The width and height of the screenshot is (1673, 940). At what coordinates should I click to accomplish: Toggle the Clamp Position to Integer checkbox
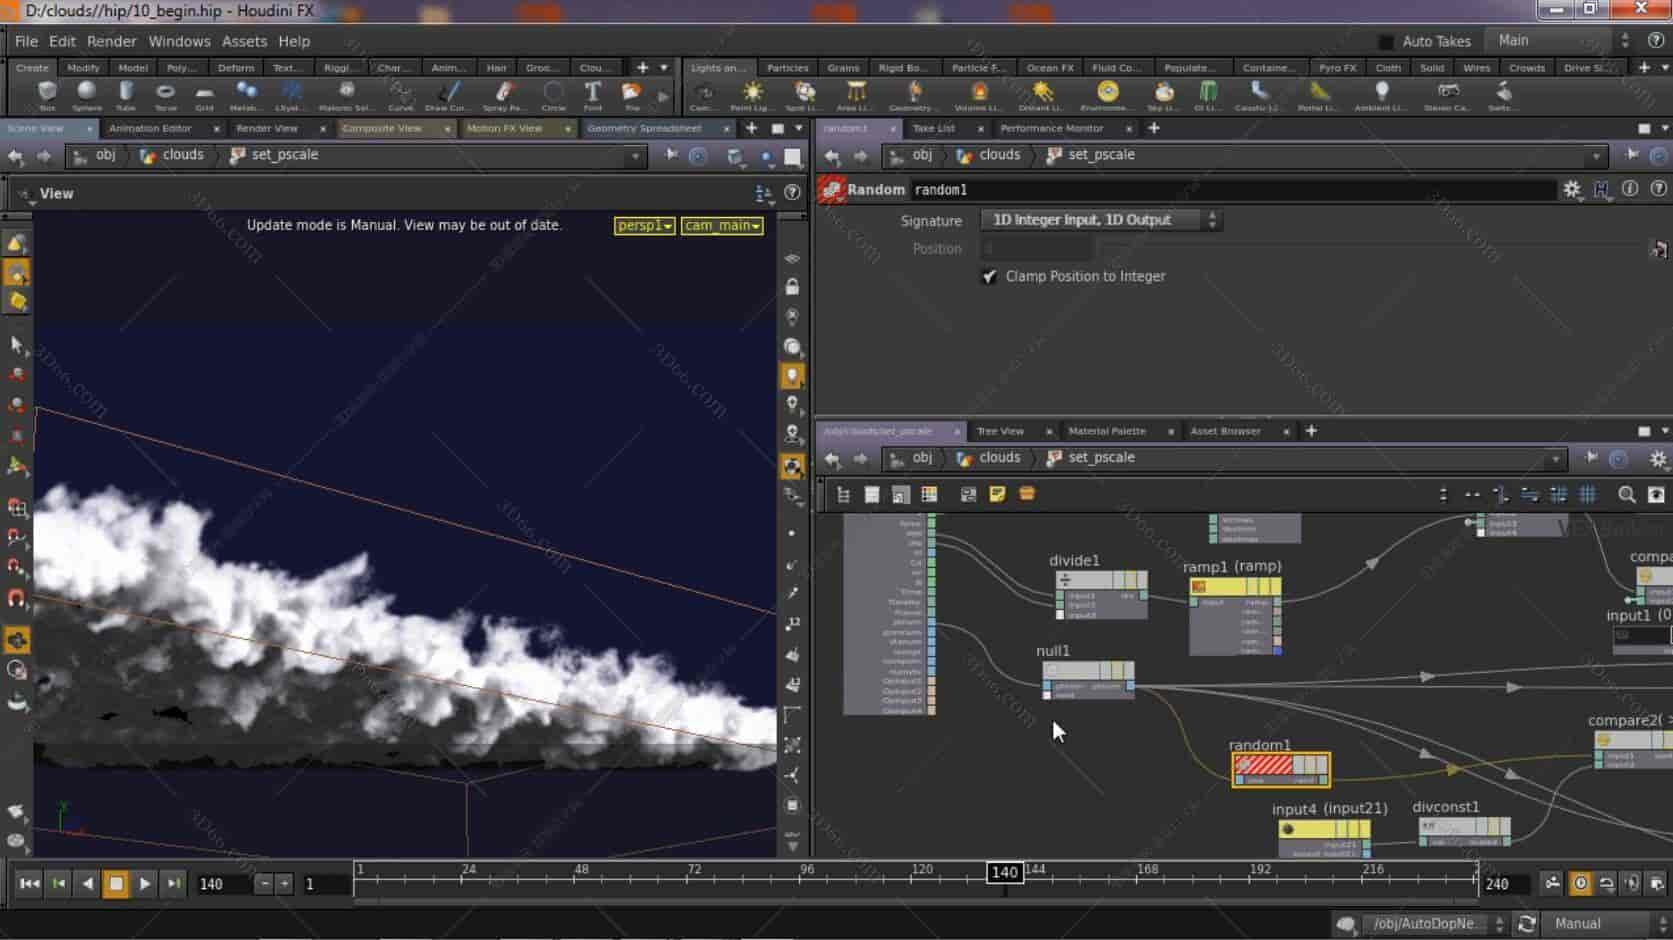[989, 276]
